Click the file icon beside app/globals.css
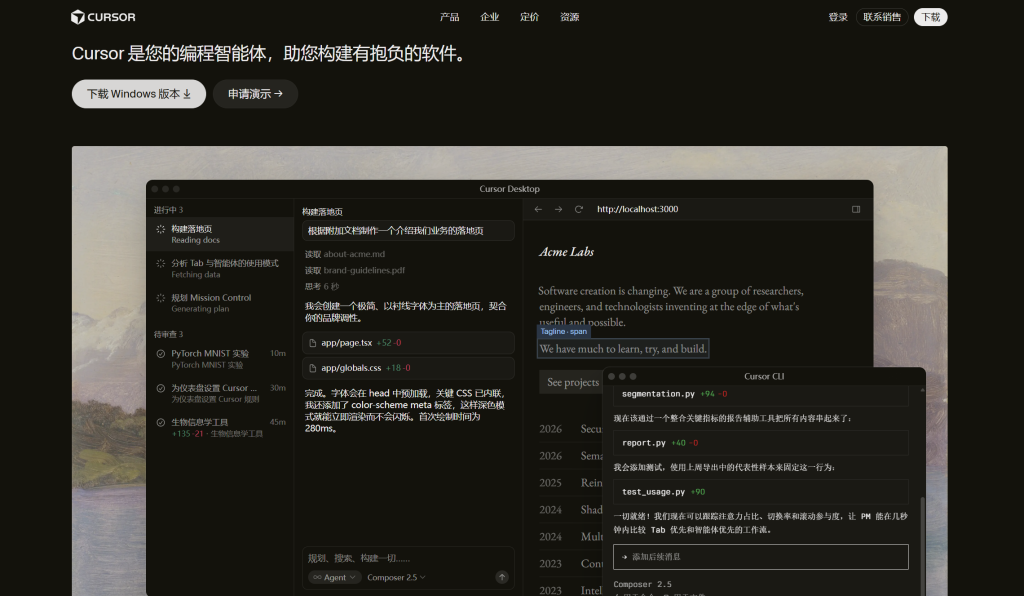Viewport: 1024px width, 596px height. pos(313,368)
